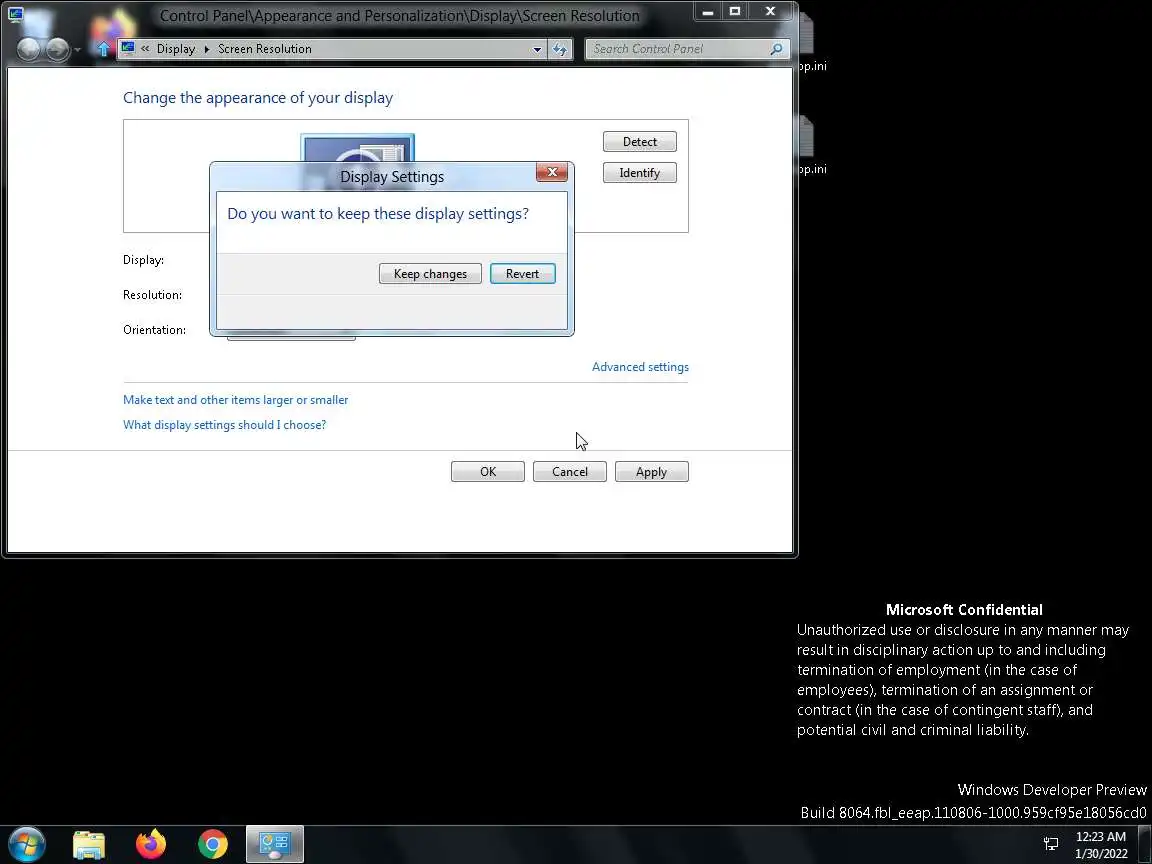The height and width of the screenshot is (864, 1152).
Task: Click the network tray icon
Action: pyautogui.click(x=1051, y=843)
